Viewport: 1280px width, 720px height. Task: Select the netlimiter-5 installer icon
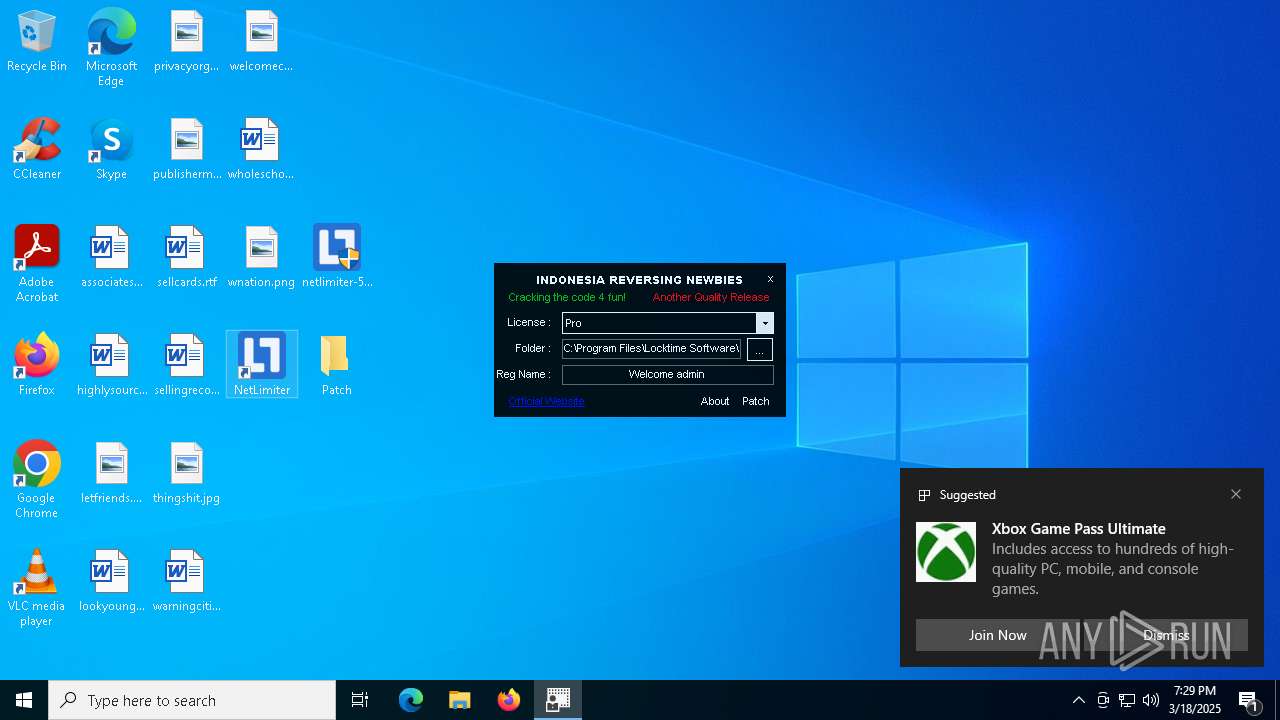(x=337, y=258)
